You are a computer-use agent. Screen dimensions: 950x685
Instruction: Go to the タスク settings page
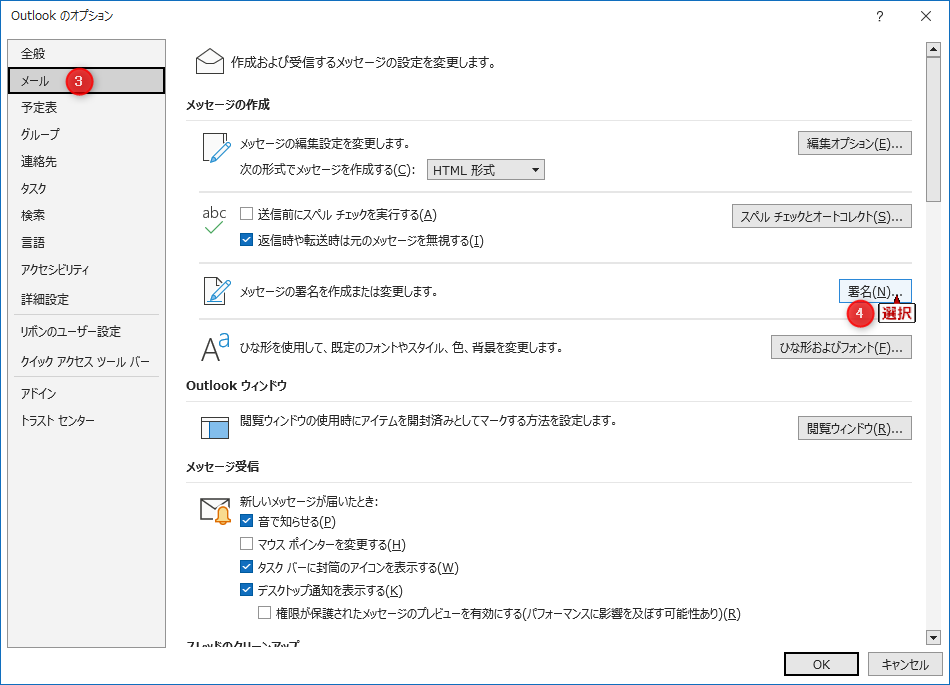click(86, 188)
